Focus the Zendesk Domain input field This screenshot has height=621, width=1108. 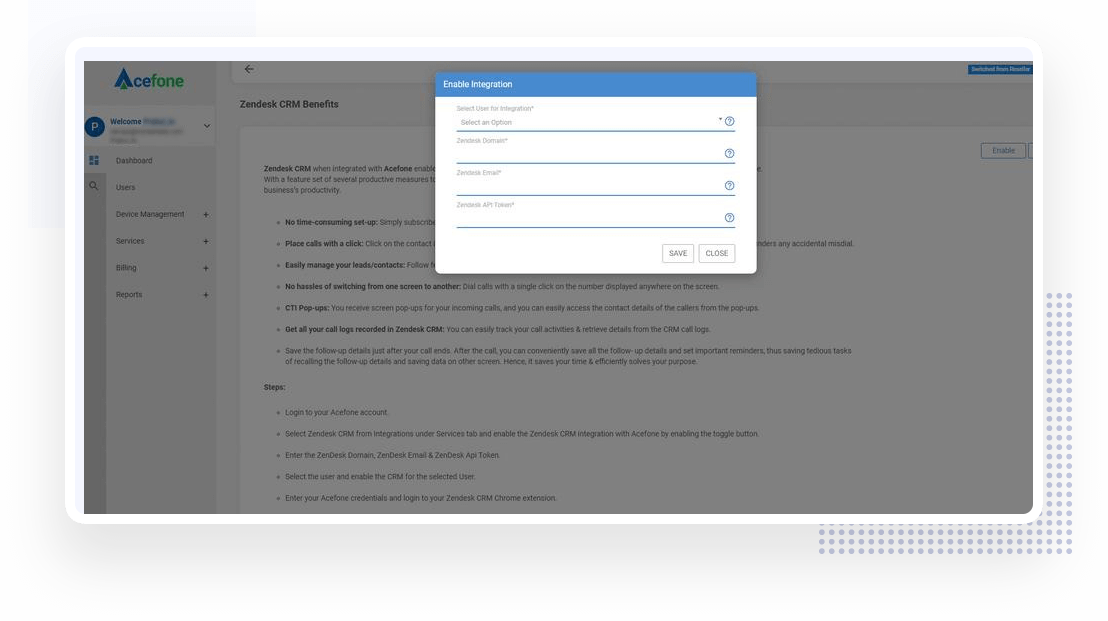(x=589, y=154)
